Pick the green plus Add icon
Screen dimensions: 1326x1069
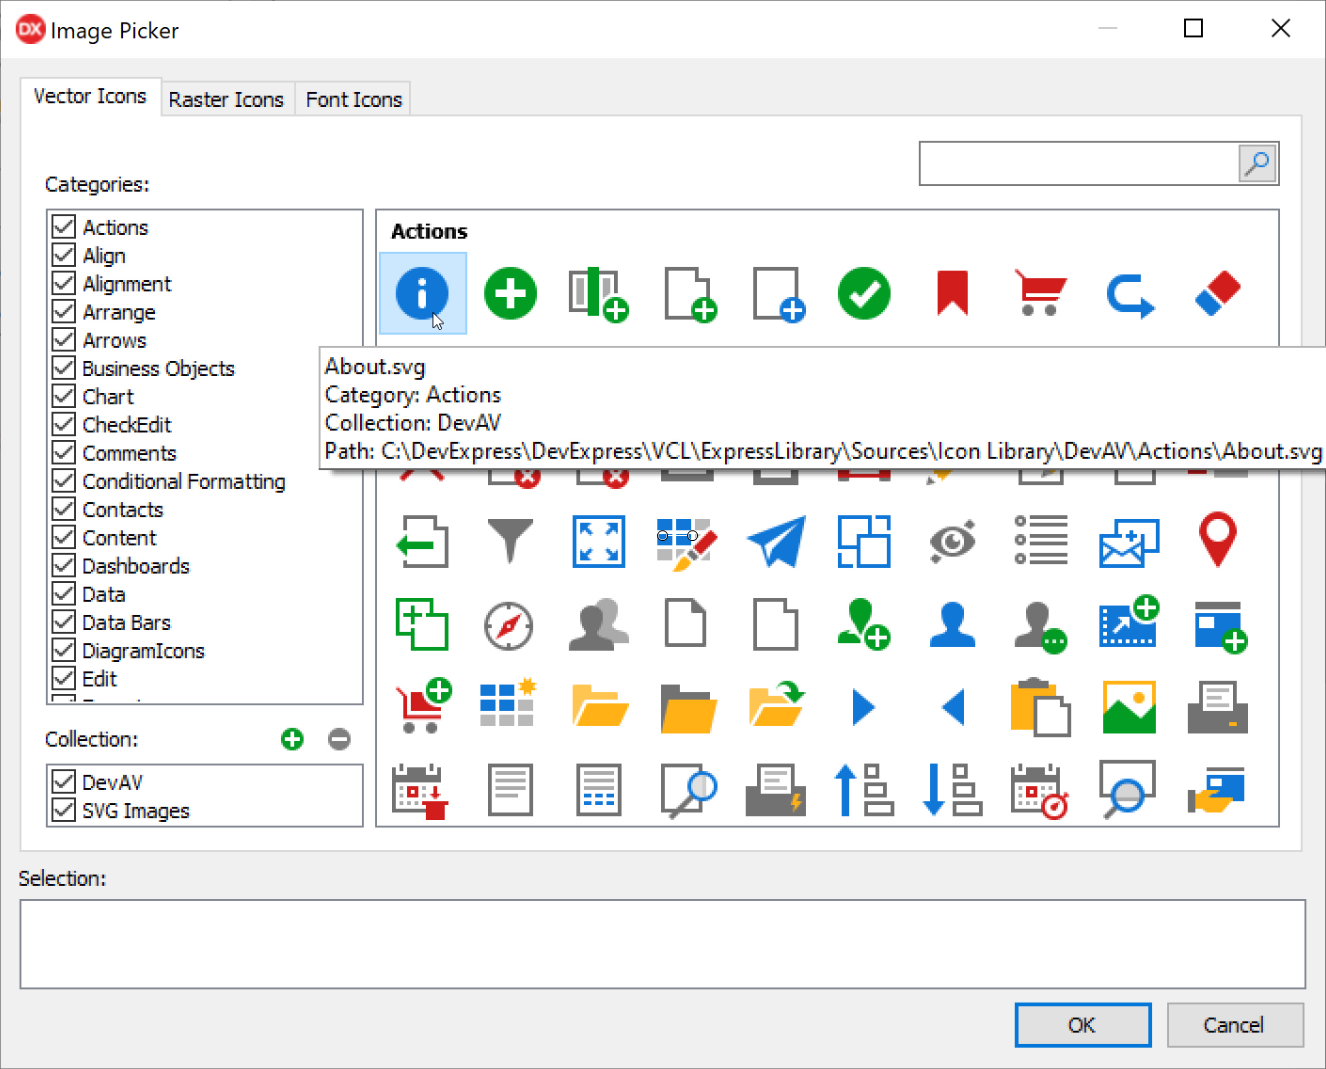pos(510,294)
